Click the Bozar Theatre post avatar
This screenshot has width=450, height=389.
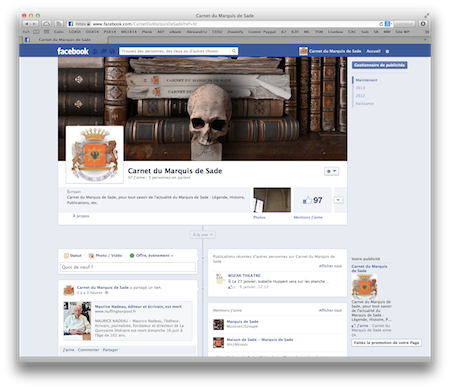pos(219,279)
